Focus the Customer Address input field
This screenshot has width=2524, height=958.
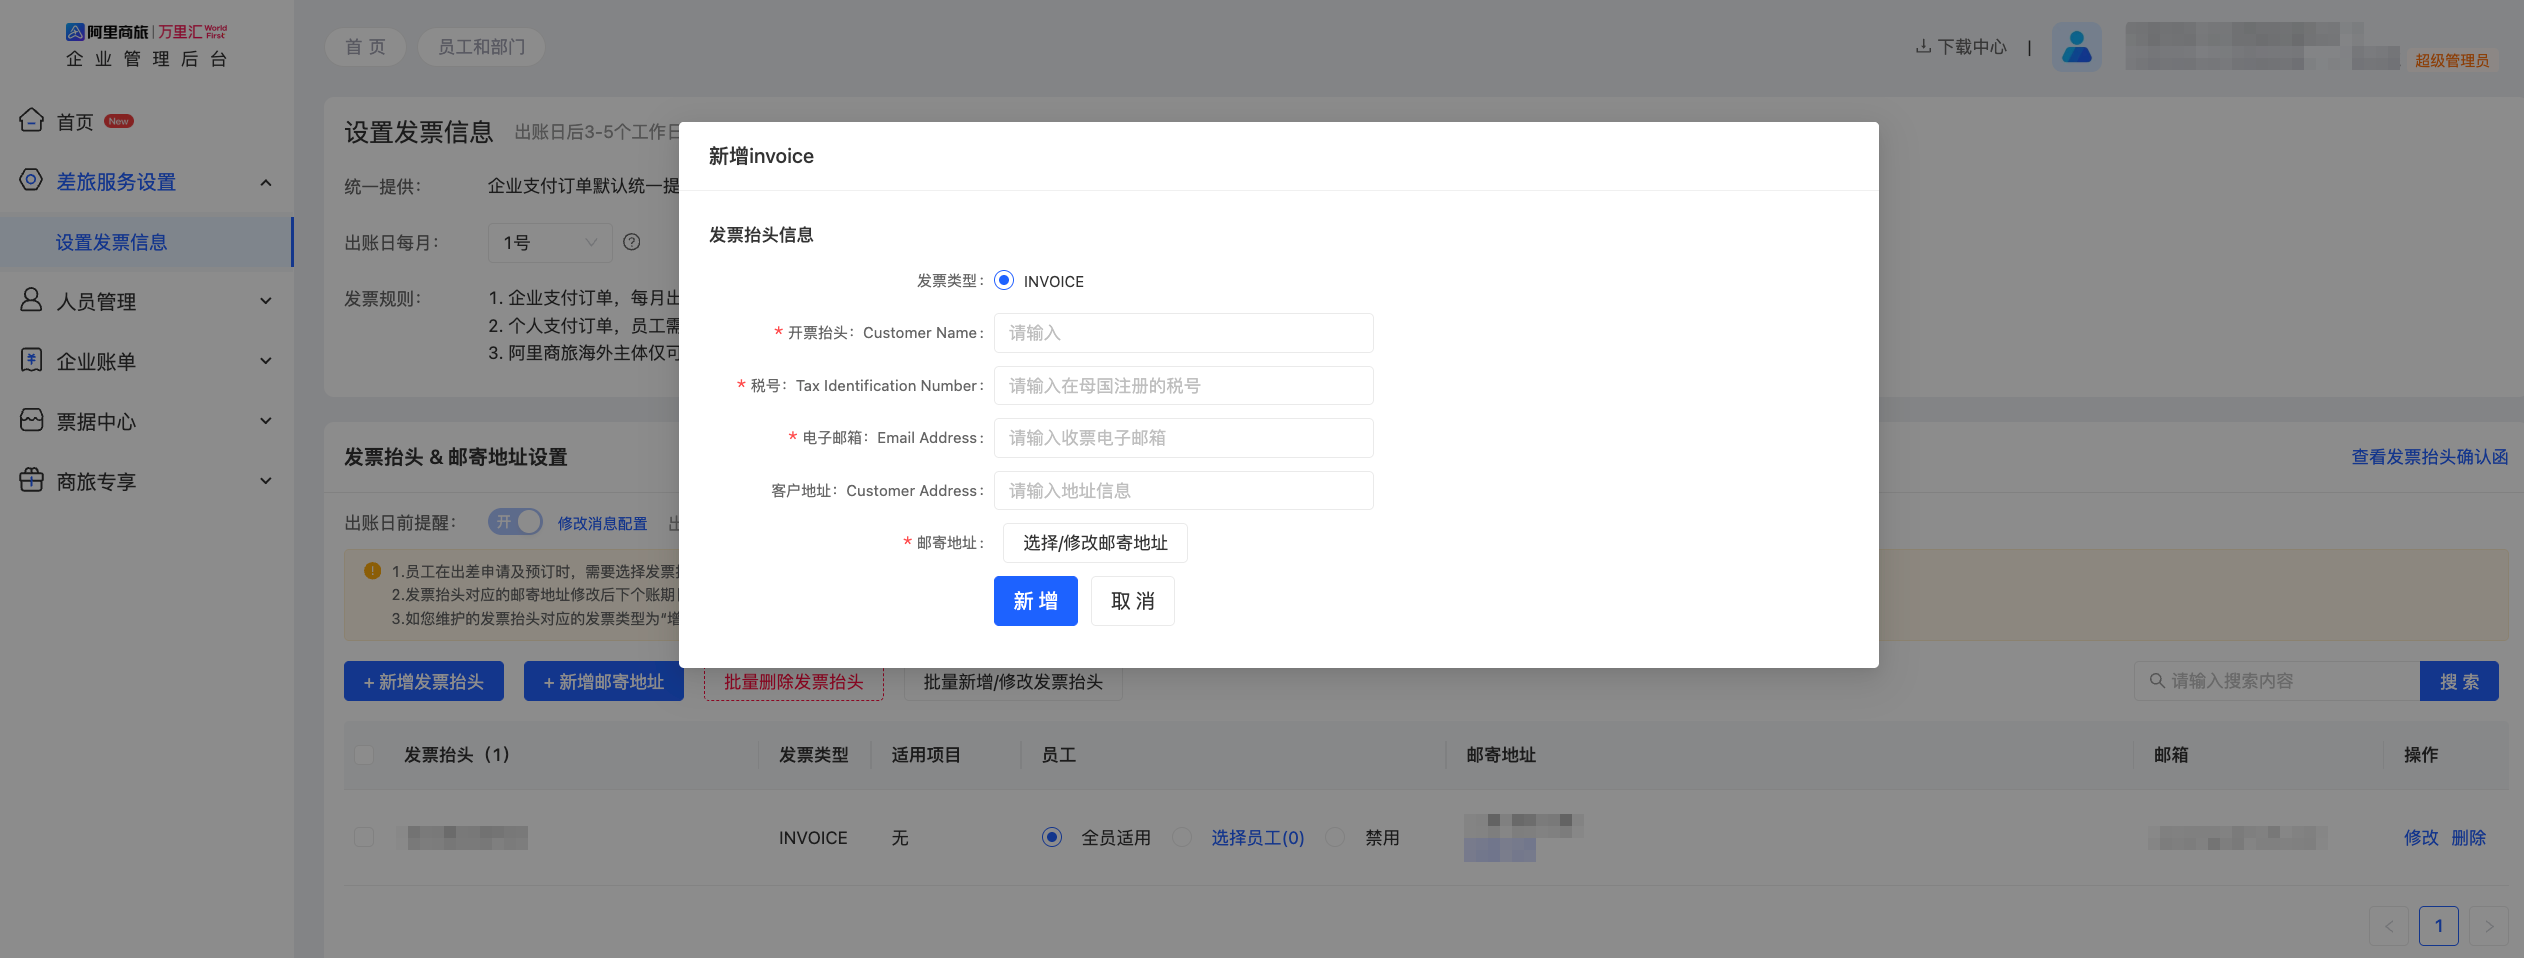coord(1183,490)
